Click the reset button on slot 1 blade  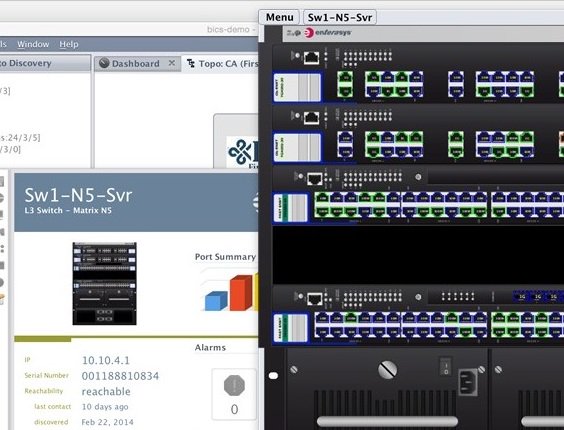click(x=297, y=55)
